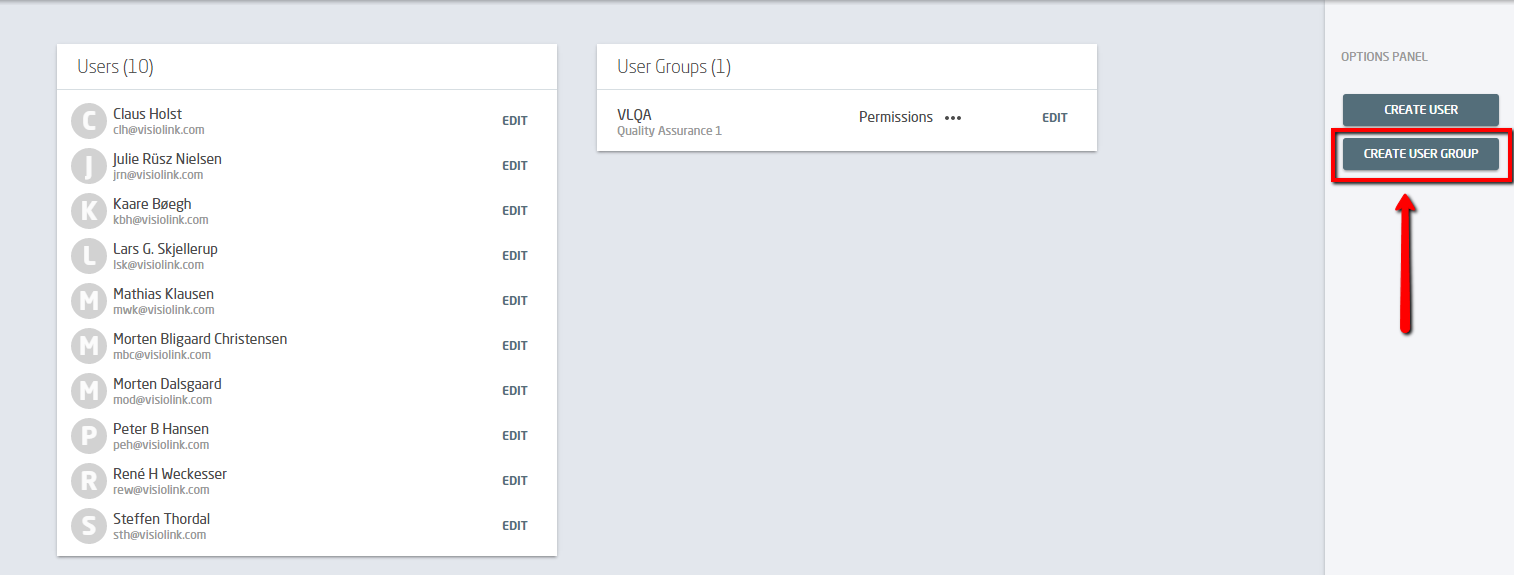Click Steffen Thordal's S avatar icon
1514x575 pixels.
pyautogui.click(x=89, y=526)
